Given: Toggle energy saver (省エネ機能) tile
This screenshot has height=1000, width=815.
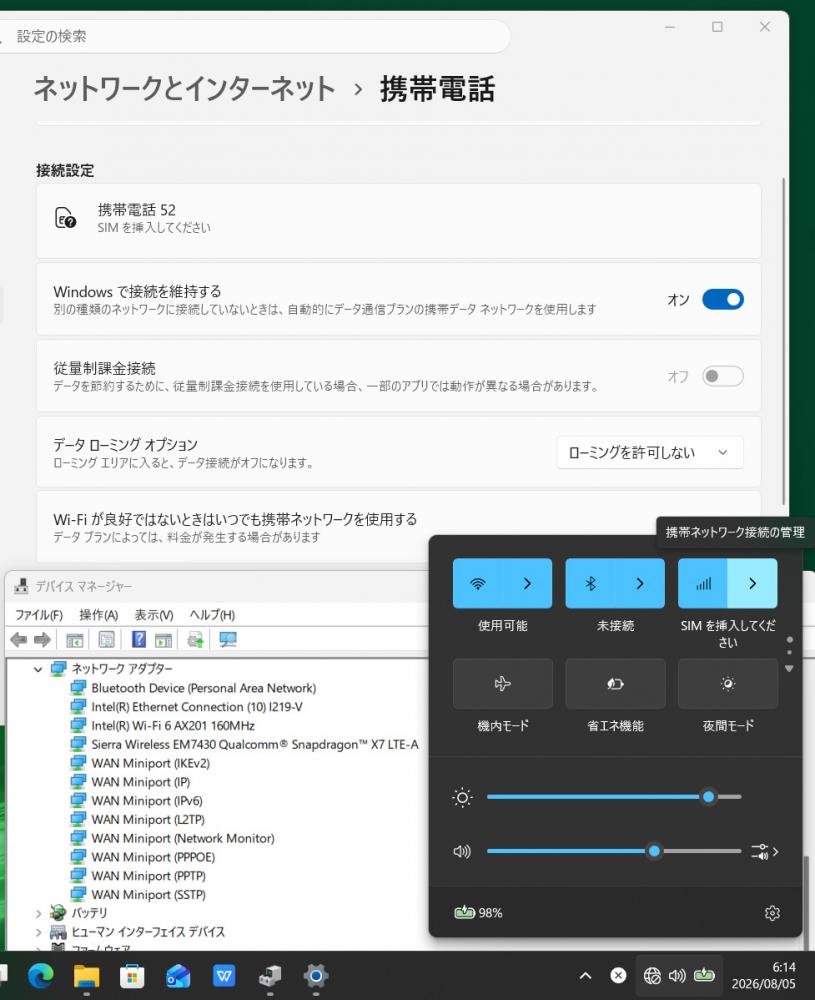Looking at the screenshot, I should tap(615, 684).
